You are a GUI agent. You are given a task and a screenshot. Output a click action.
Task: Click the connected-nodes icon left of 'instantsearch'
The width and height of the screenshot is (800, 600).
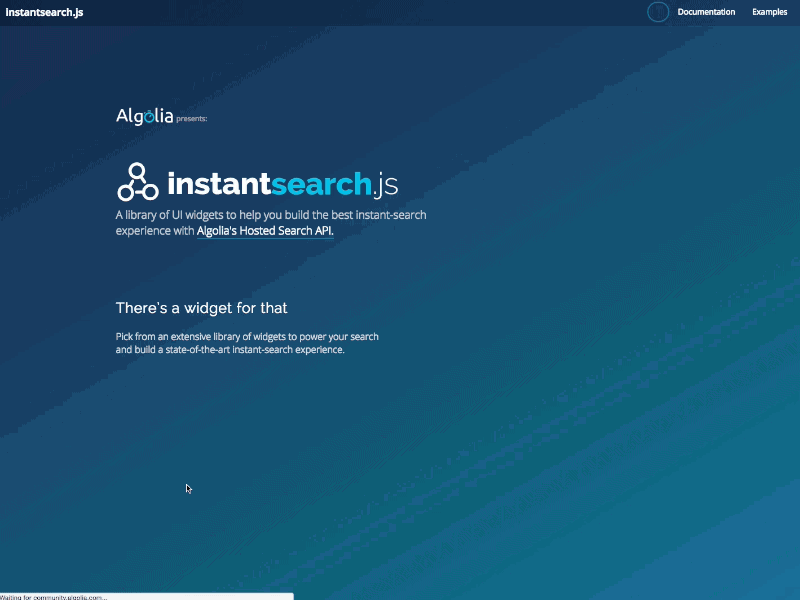(x=138, y=181)
